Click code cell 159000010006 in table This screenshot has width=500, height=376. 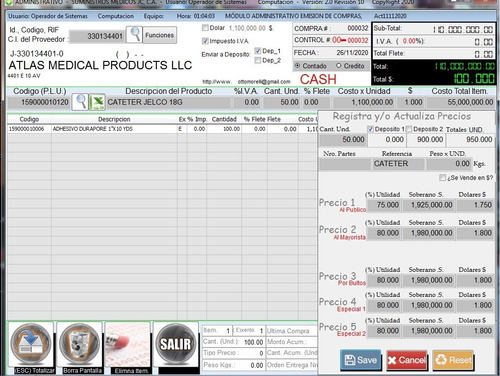coord(29,129)
